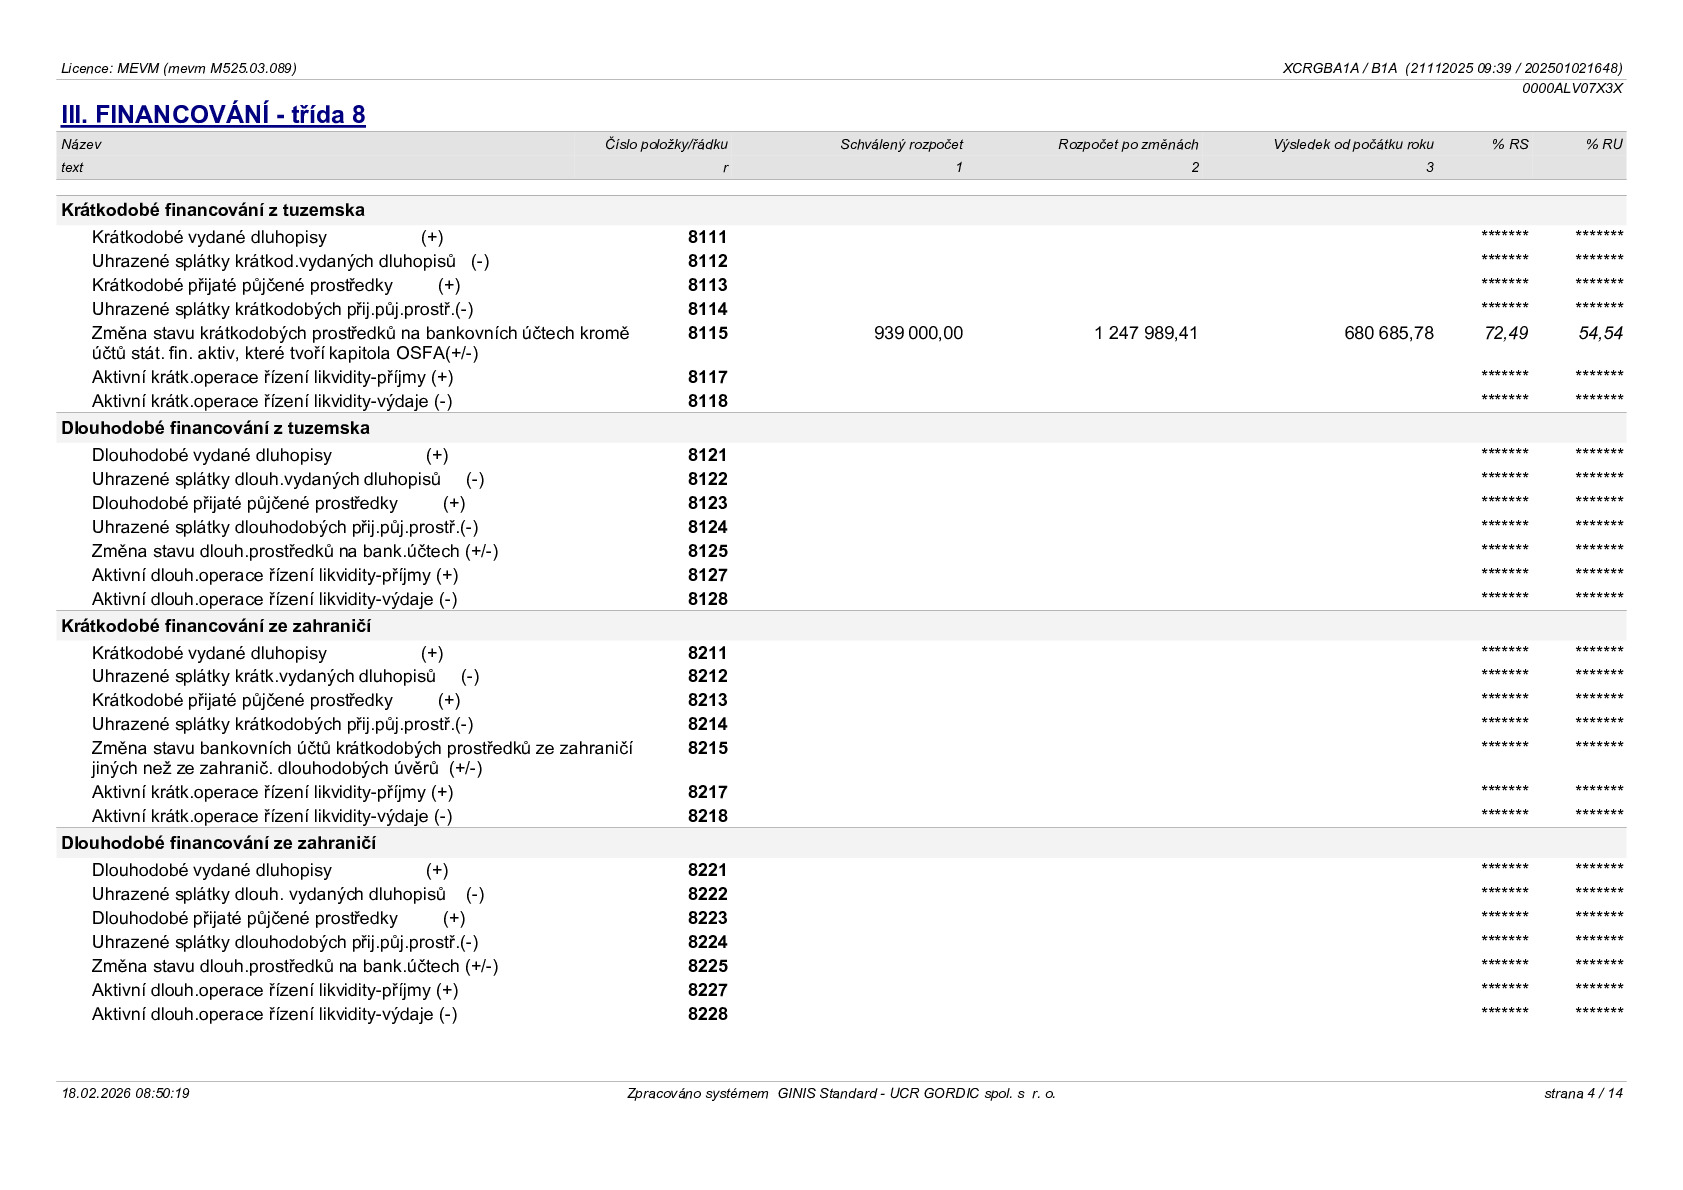Click the % RS column header
Image resolution: width=1683 pixels, height=1190 pixels.
[x=1510, y=144]
